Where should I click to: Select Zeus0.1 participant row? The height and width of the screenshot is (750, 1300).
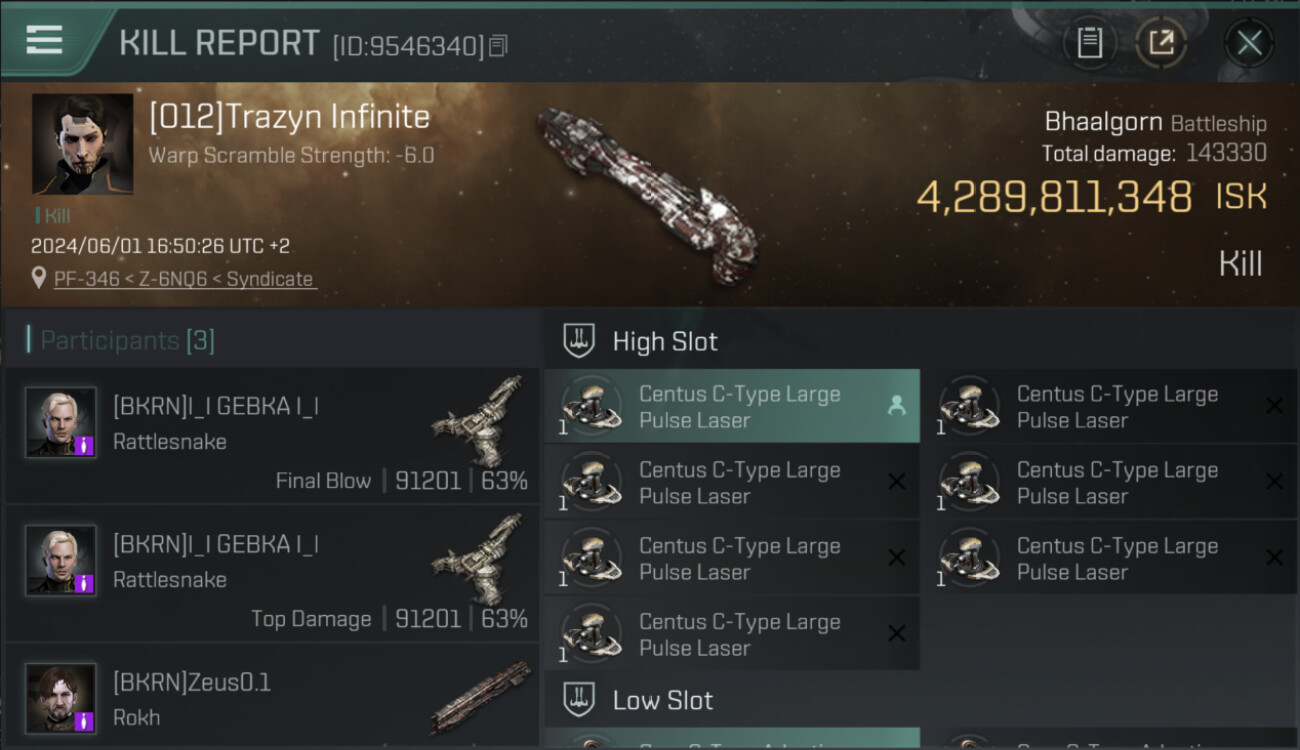[x=271, y=699]
